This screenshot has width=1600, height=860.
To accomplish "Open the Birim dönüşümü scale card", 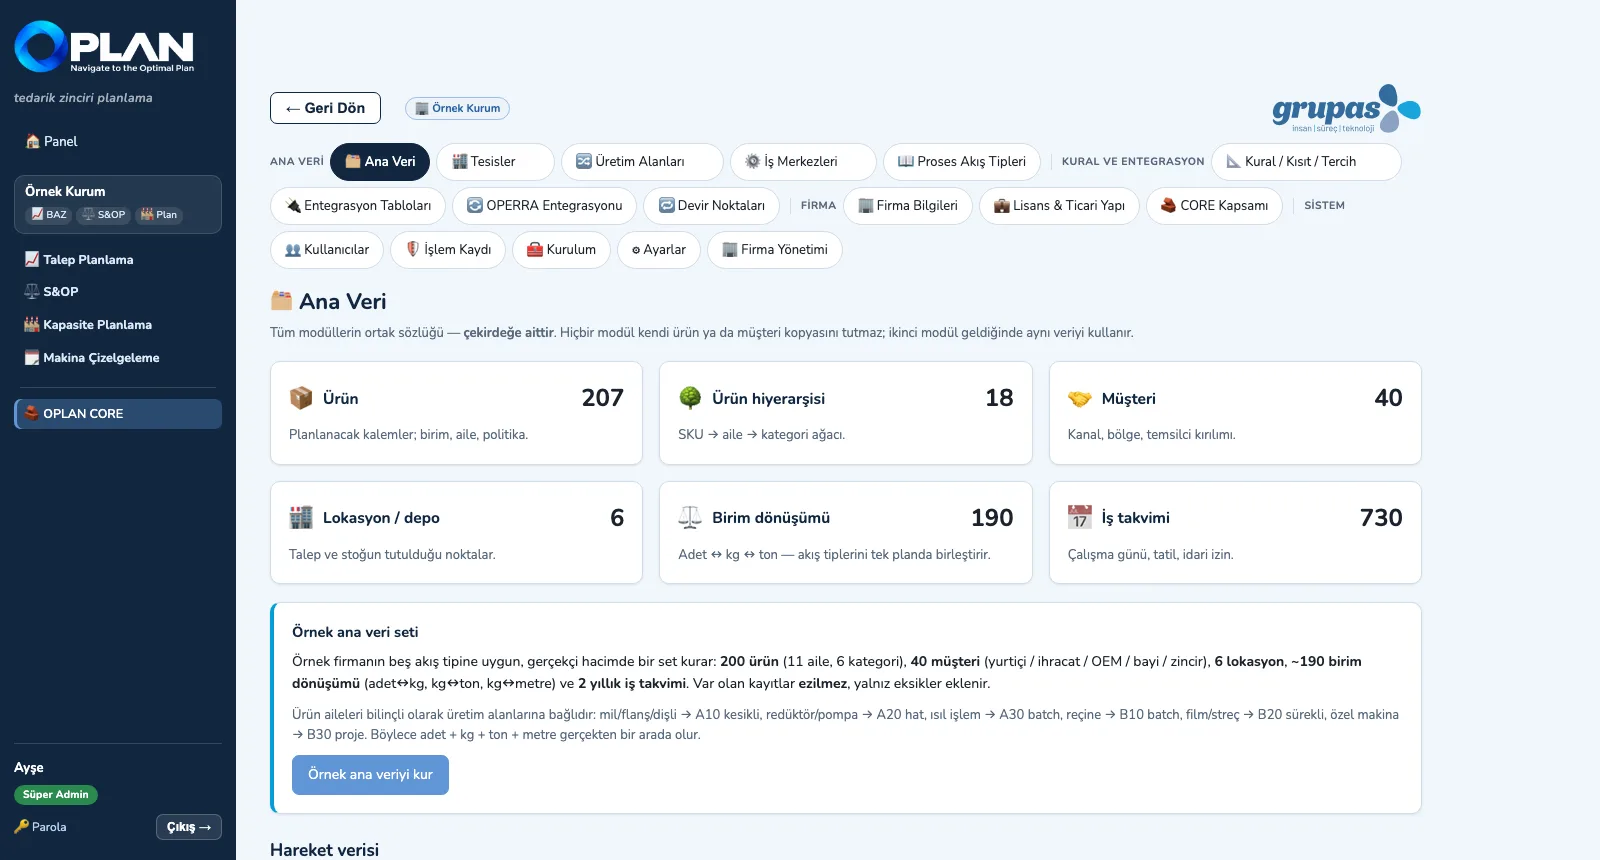I will (845, 533).
